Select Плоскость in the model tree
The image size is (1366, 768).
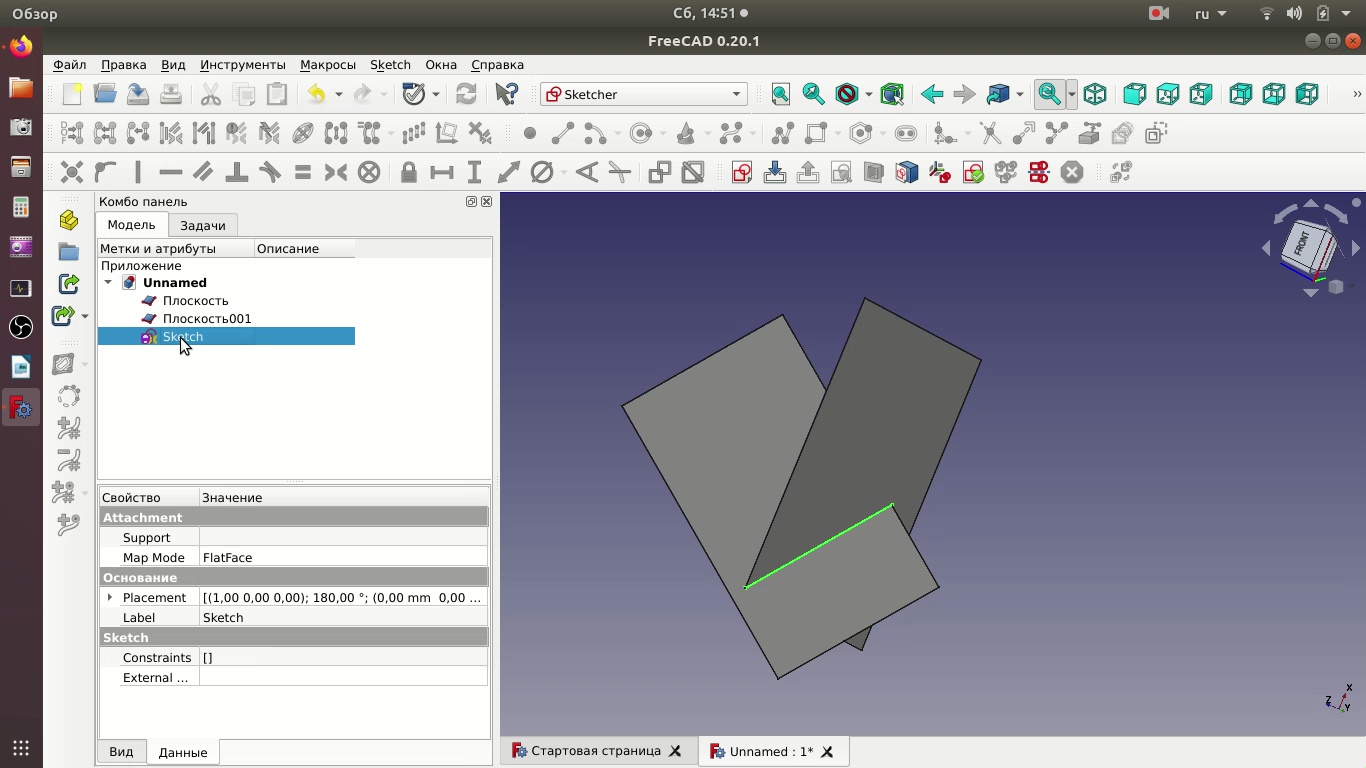click(195, 300)
